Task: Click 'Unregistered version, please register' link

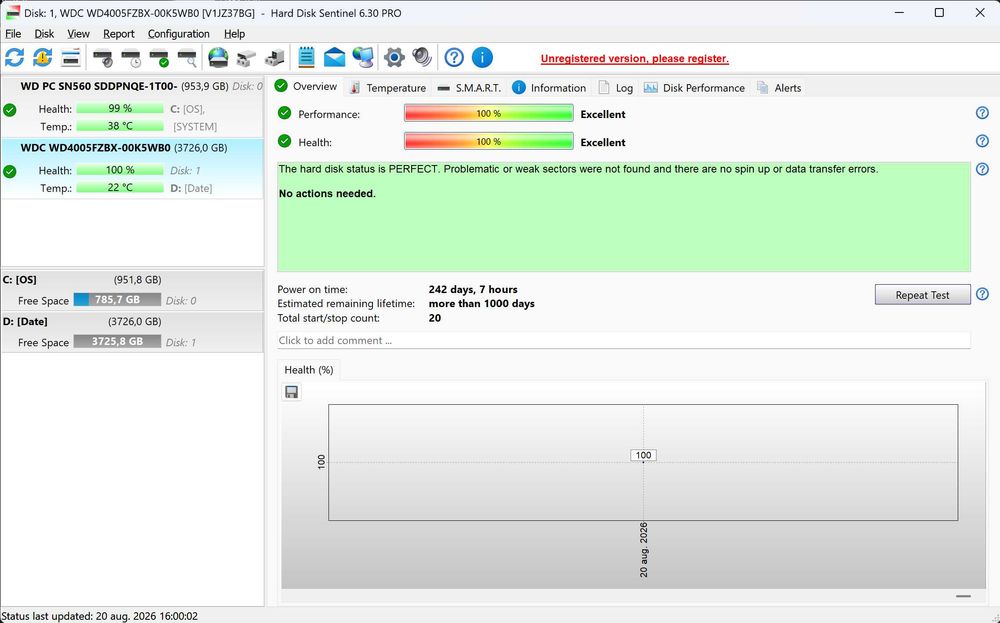Action: tap(635, 59)
